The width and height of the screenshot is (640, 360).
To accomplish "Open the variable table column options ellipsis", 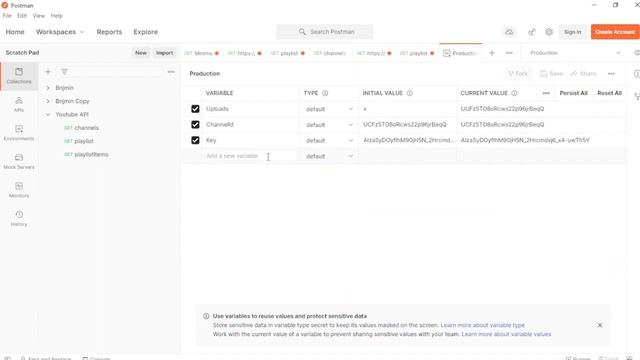I will click(546, 93).
